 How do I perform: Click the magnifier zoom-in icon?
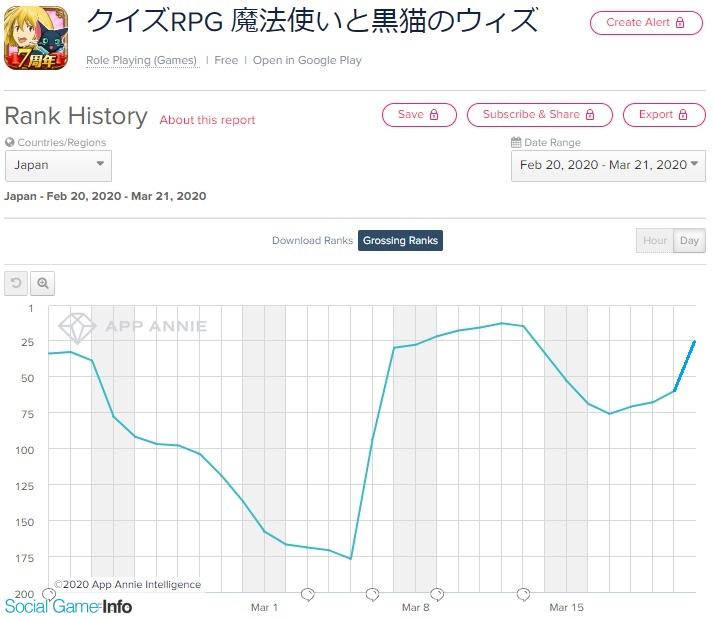(x=43, y=283)
